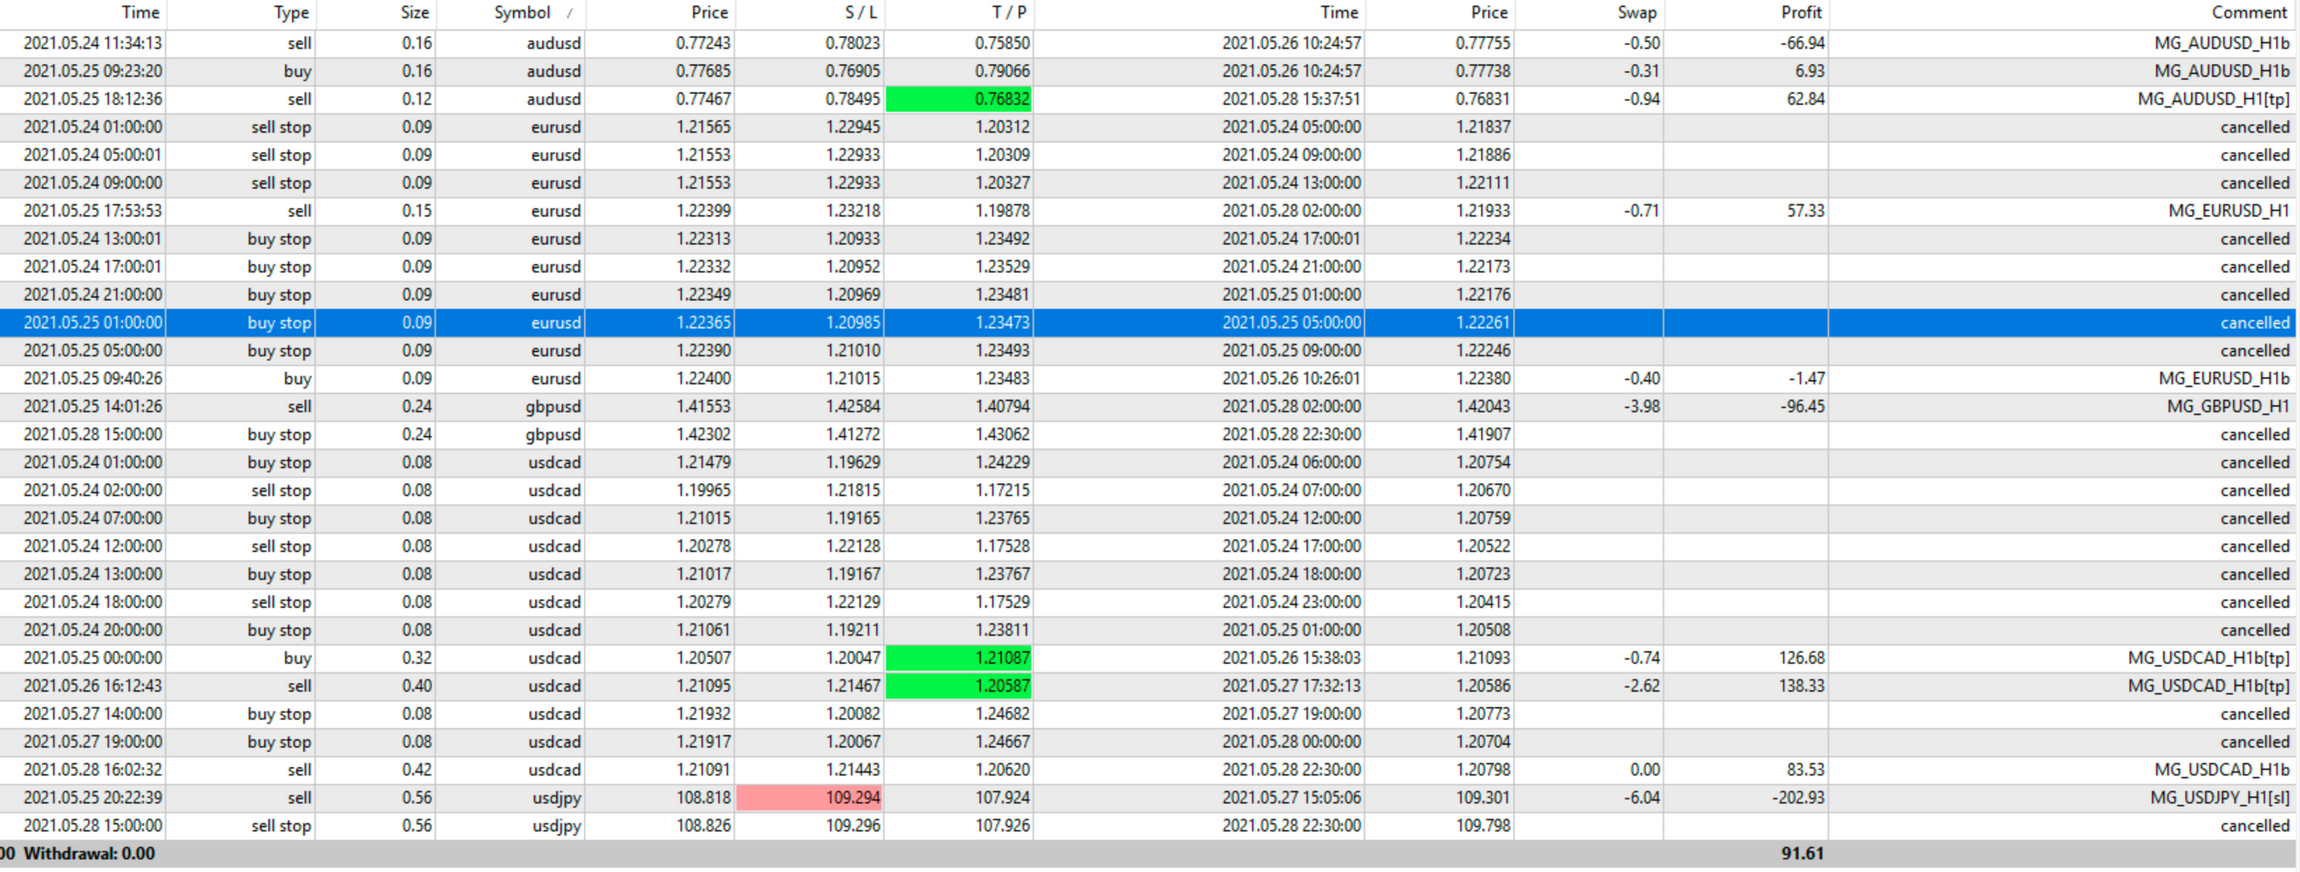Sort by the T / P column header

tap(1008, 13)
